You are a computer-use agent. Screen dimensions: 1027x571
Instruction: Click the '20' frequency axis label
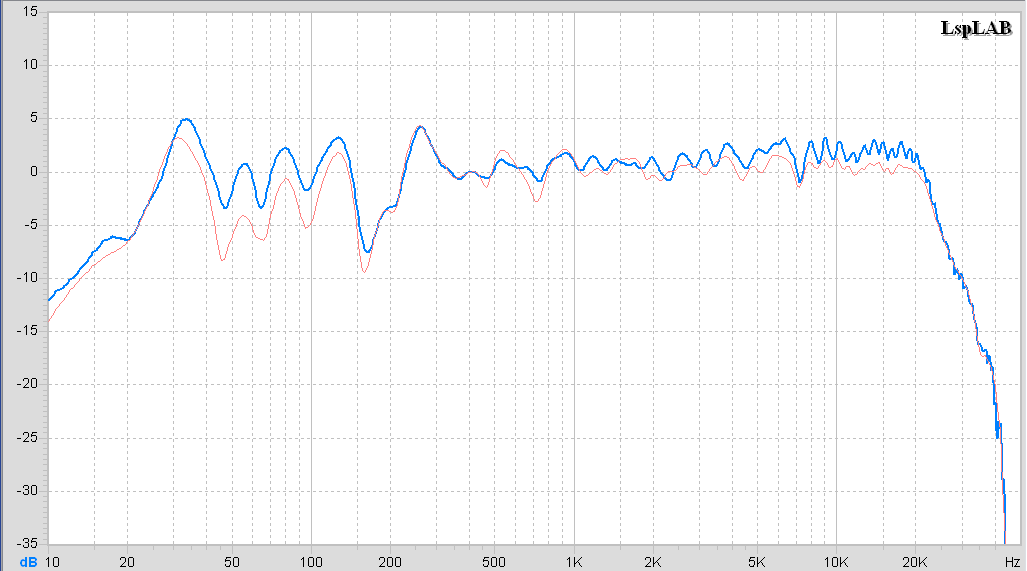pos(127,562)
